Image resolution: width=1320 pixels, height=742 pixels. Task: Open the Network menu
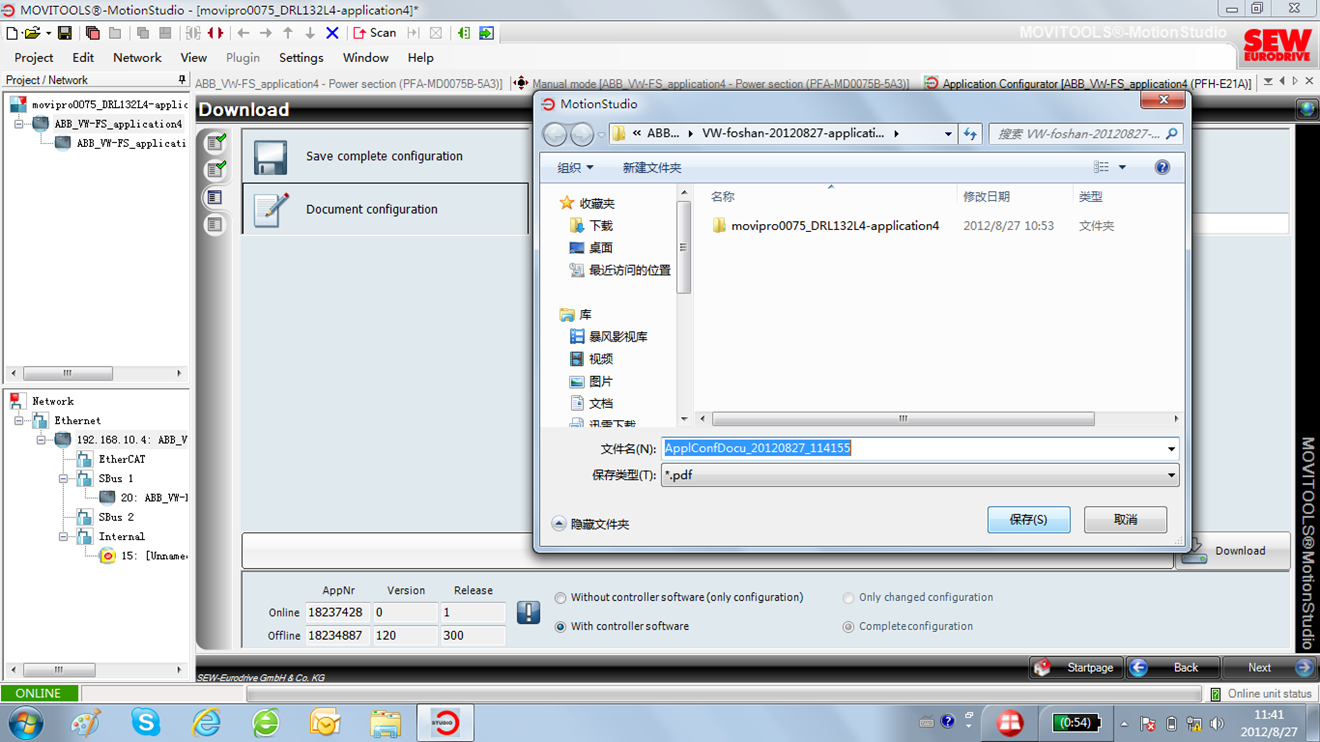(137, 58)
